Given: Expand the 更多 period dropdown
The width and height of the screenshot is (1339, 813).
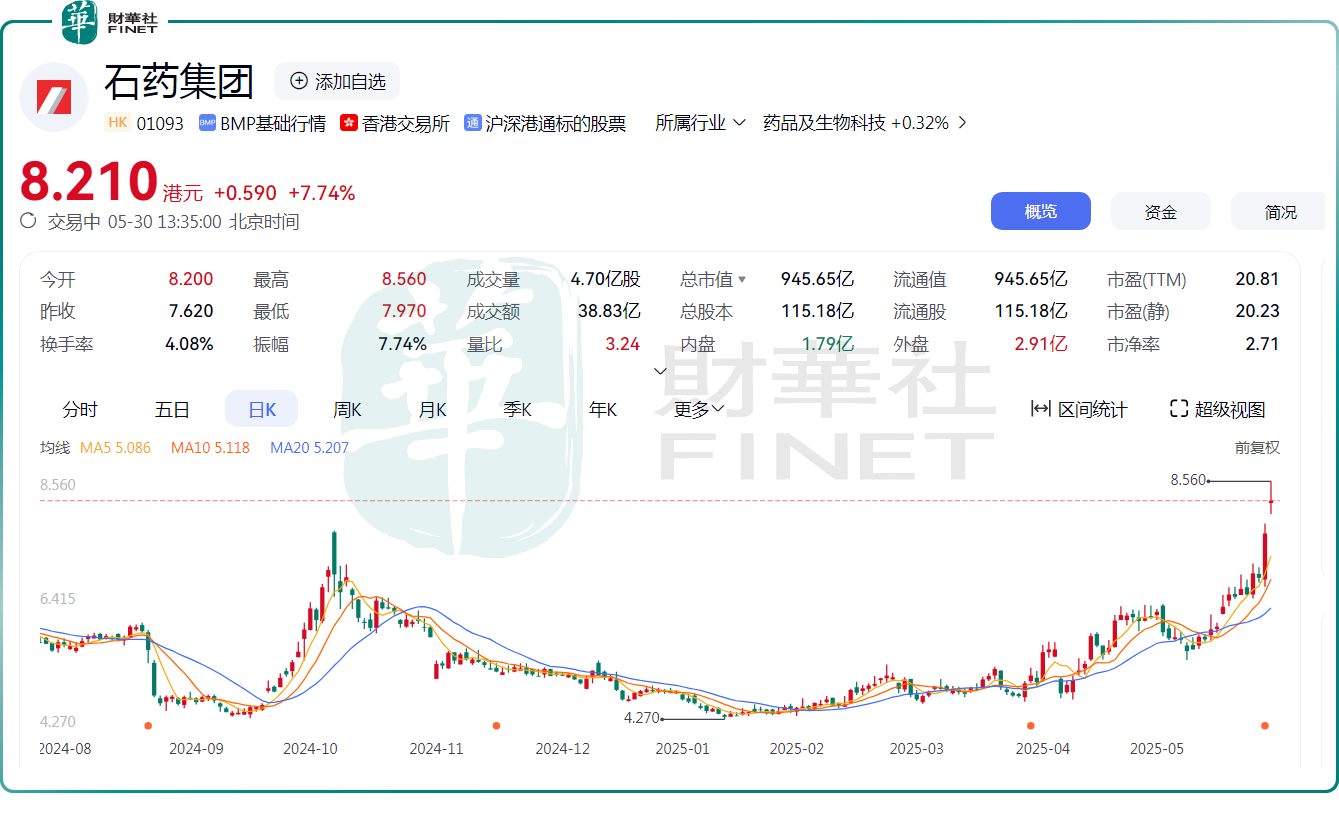Looking at the screenshot, I should (699, 409).
